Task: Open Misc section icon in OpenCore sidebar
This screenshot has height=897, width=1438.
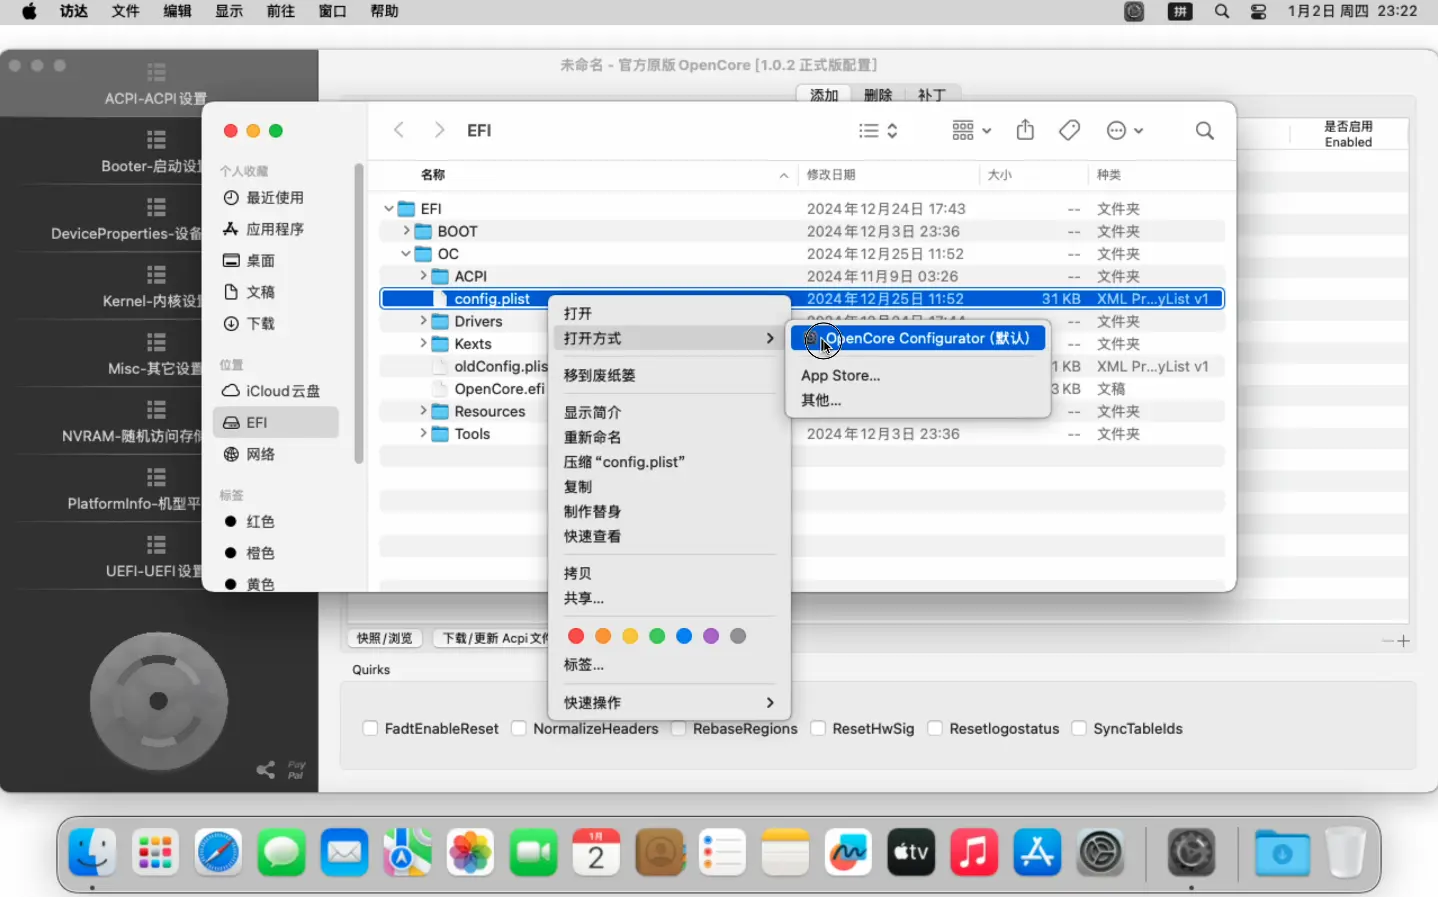Action: [x=156, y=342]
